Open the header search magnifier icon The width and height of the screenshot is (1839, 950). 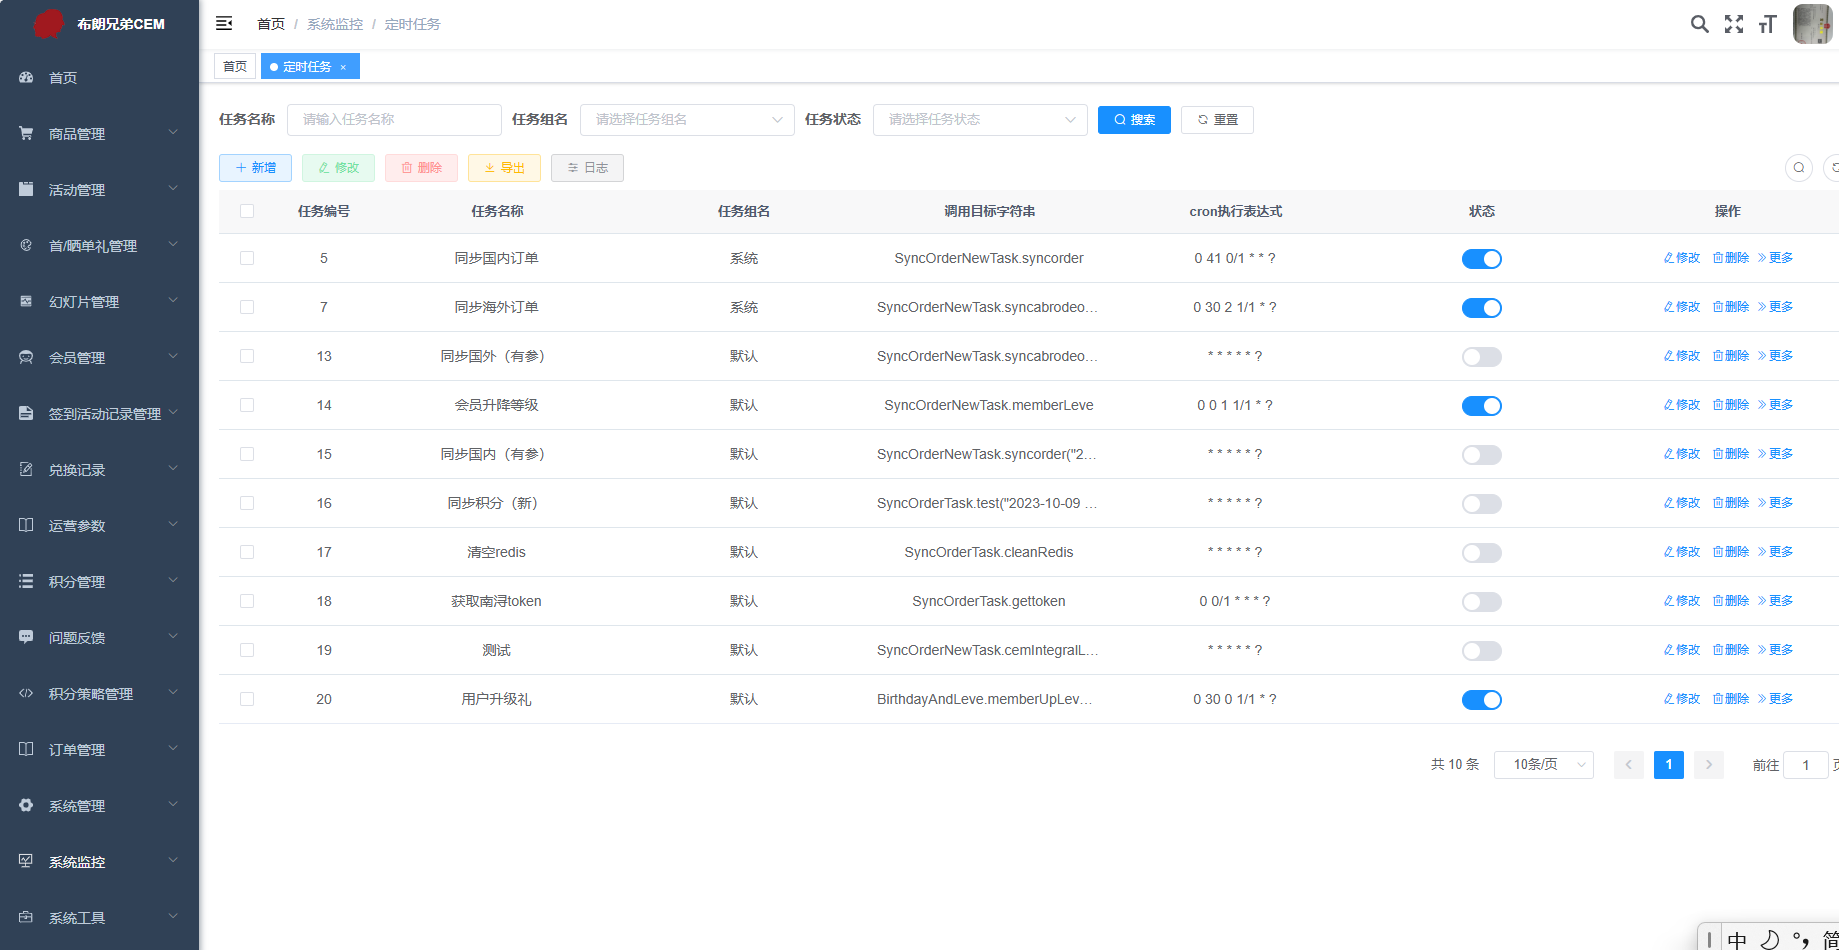[1699, 24]
